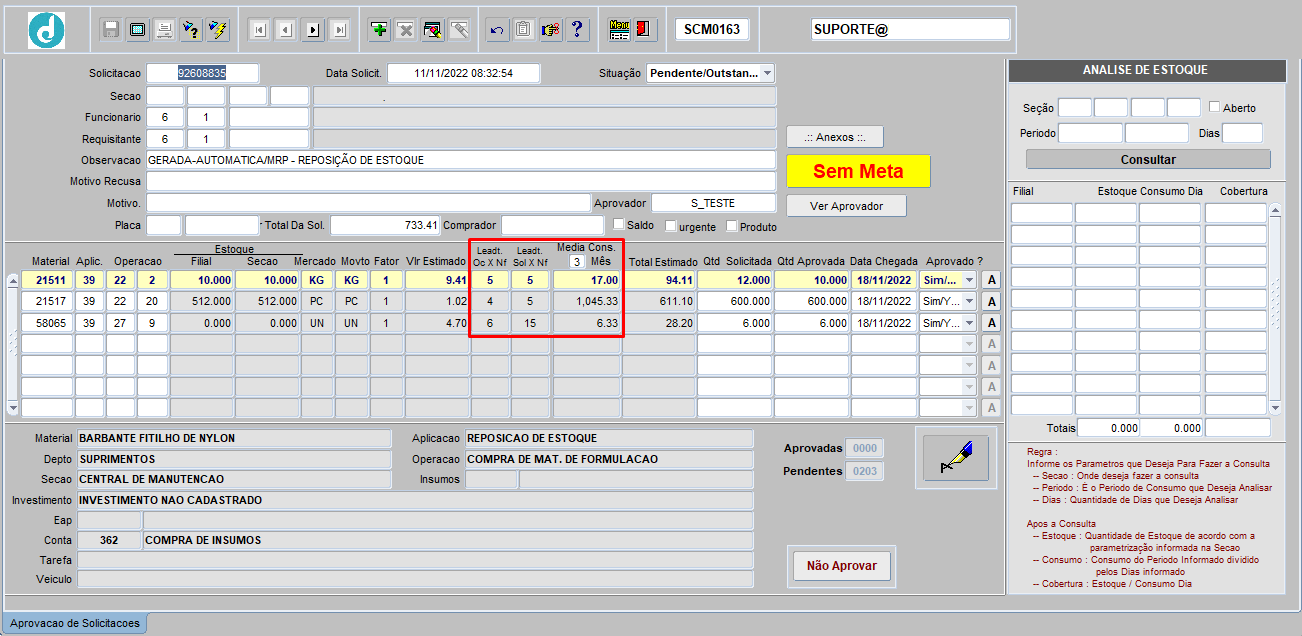Click the Motivo Recusa field

(x=461, y=181)
